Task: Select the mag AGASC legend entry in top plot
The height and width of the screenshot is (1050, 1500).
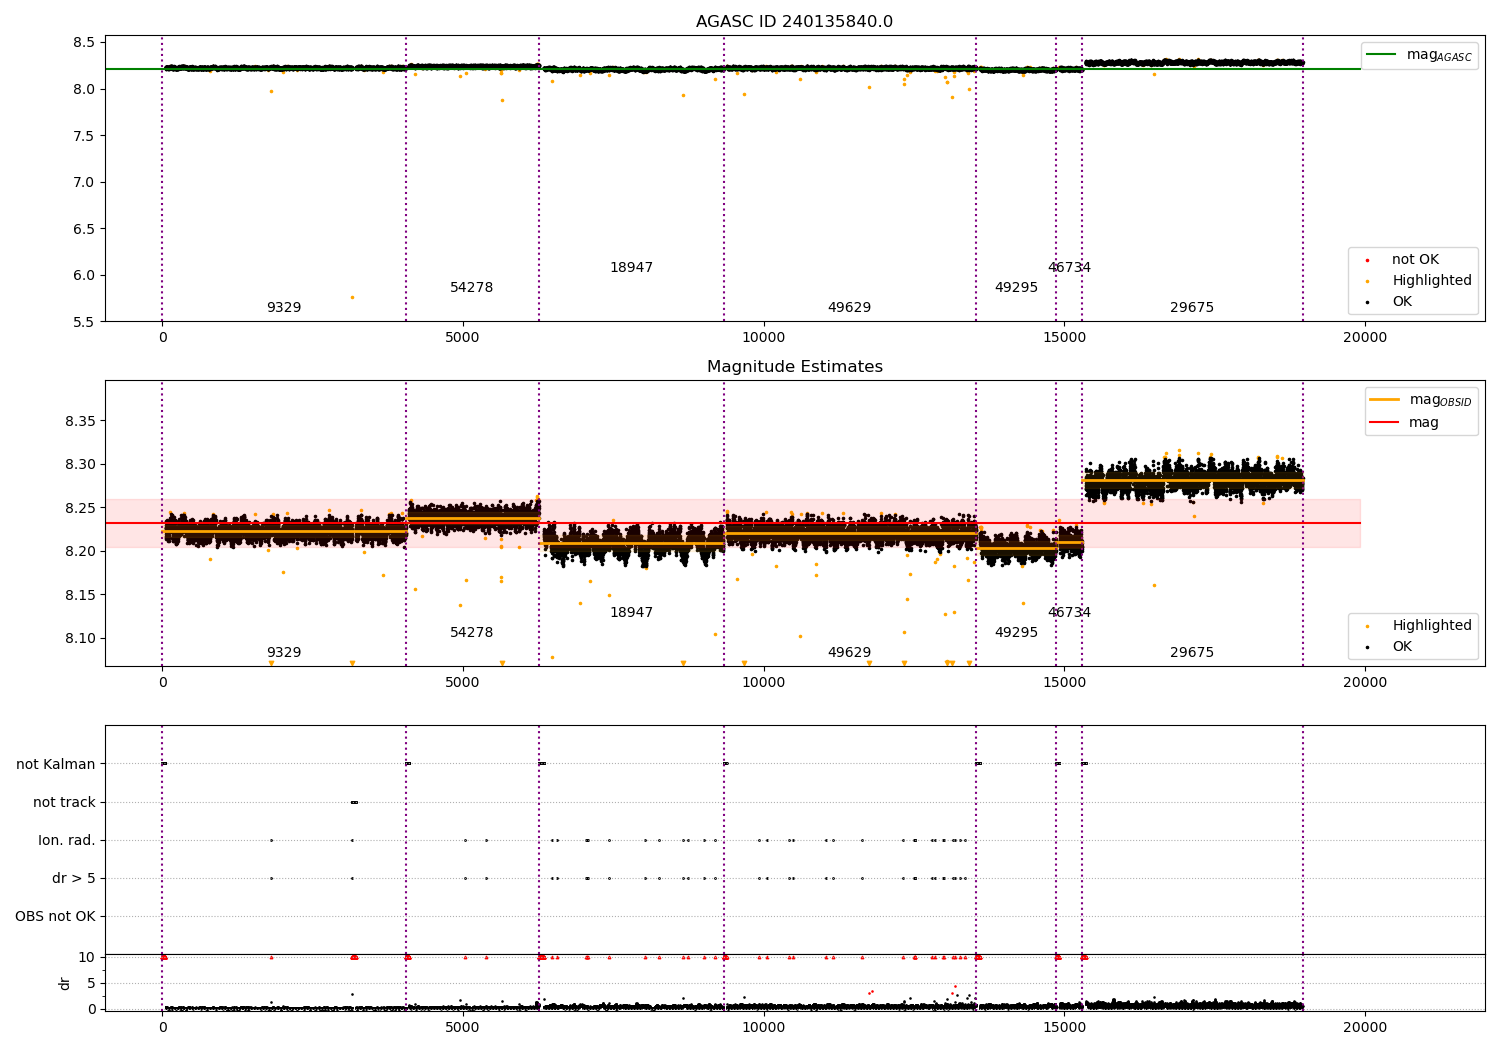Action: click(1419, 55)
